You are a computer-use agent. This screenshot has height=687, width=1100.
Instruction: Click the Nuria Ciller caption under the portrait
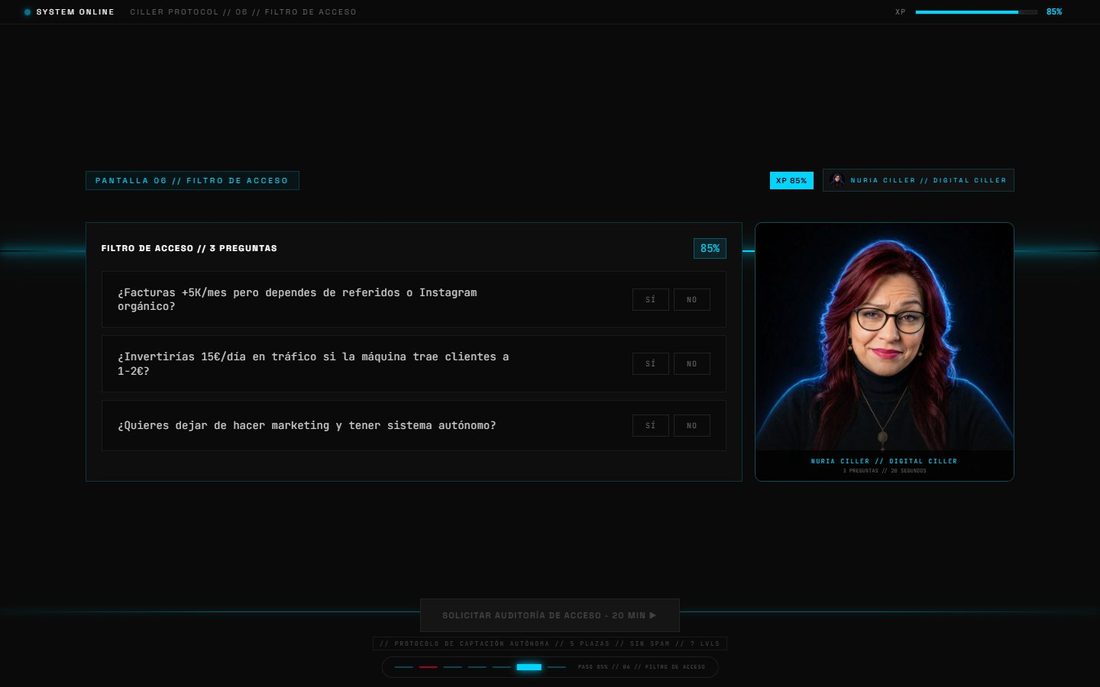click(884, 461)
